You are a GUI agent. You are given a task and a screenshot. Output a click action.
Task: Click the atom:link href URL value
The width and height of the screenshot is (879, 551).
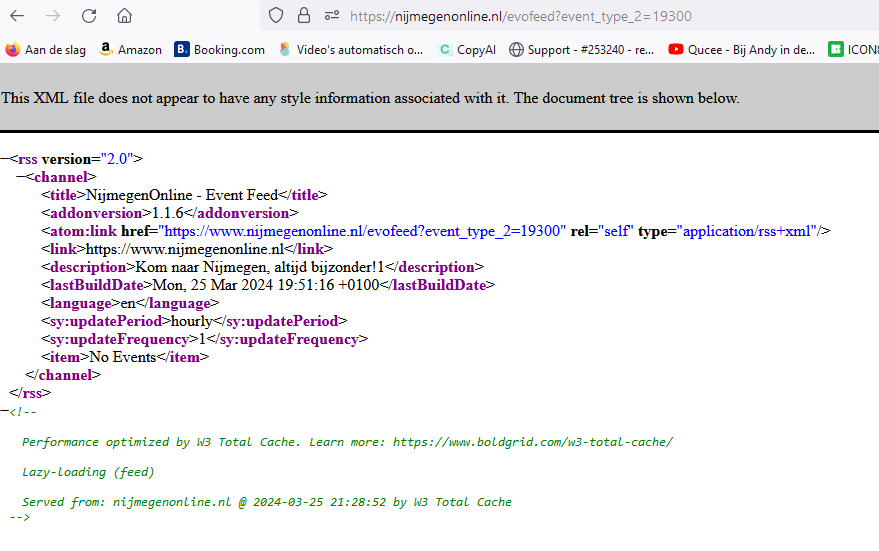coord(362,231)
